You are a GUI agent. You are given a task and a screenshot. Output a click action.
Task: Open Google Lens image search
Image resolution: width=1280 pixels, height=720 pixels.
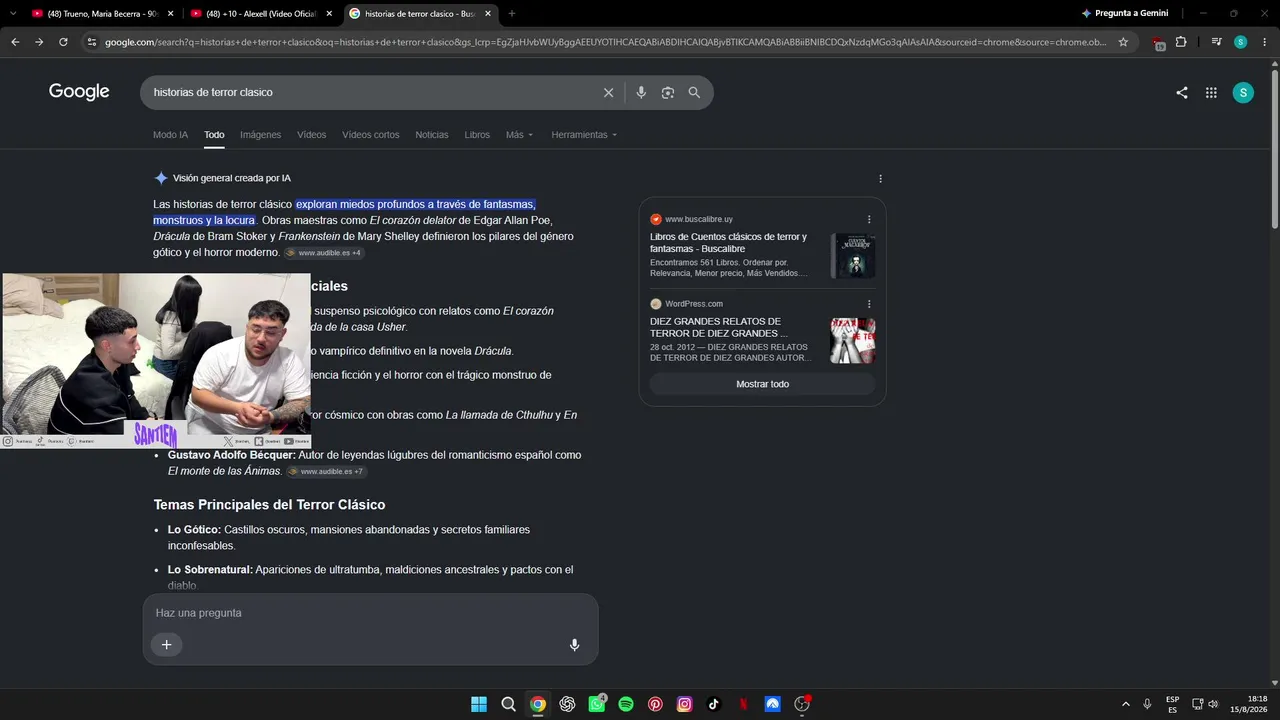tap(668, 92)
